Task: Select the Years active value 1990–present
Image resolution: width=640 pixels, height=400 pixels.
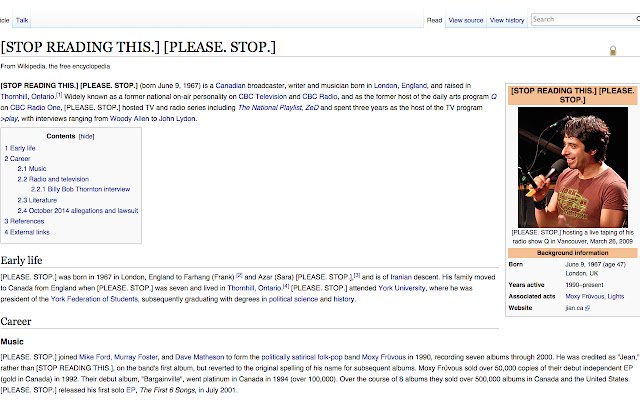Action: pyautogui.click(x=584, y=285)
